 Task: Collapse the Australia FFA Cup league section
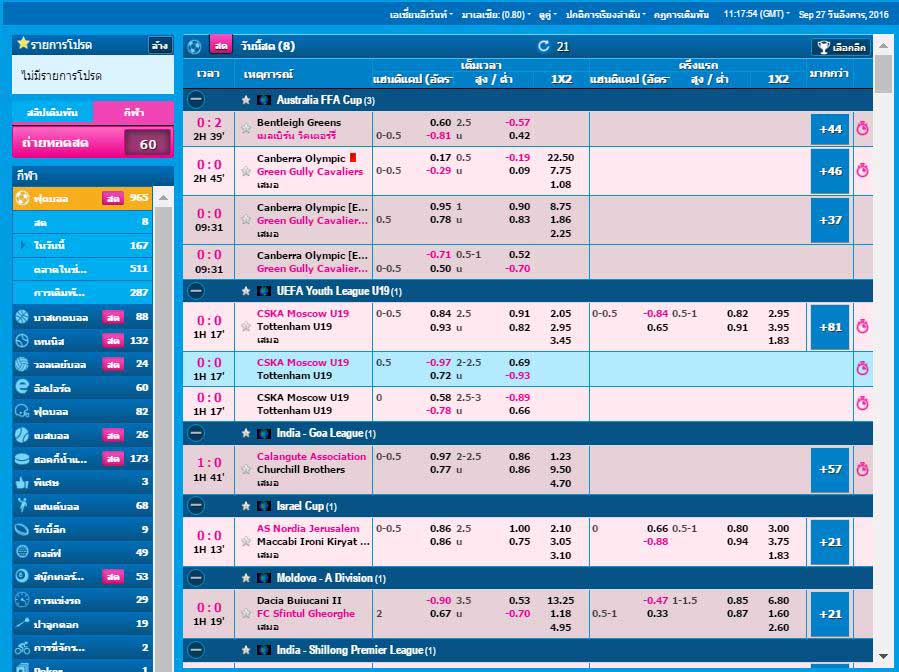click(196, 100)
